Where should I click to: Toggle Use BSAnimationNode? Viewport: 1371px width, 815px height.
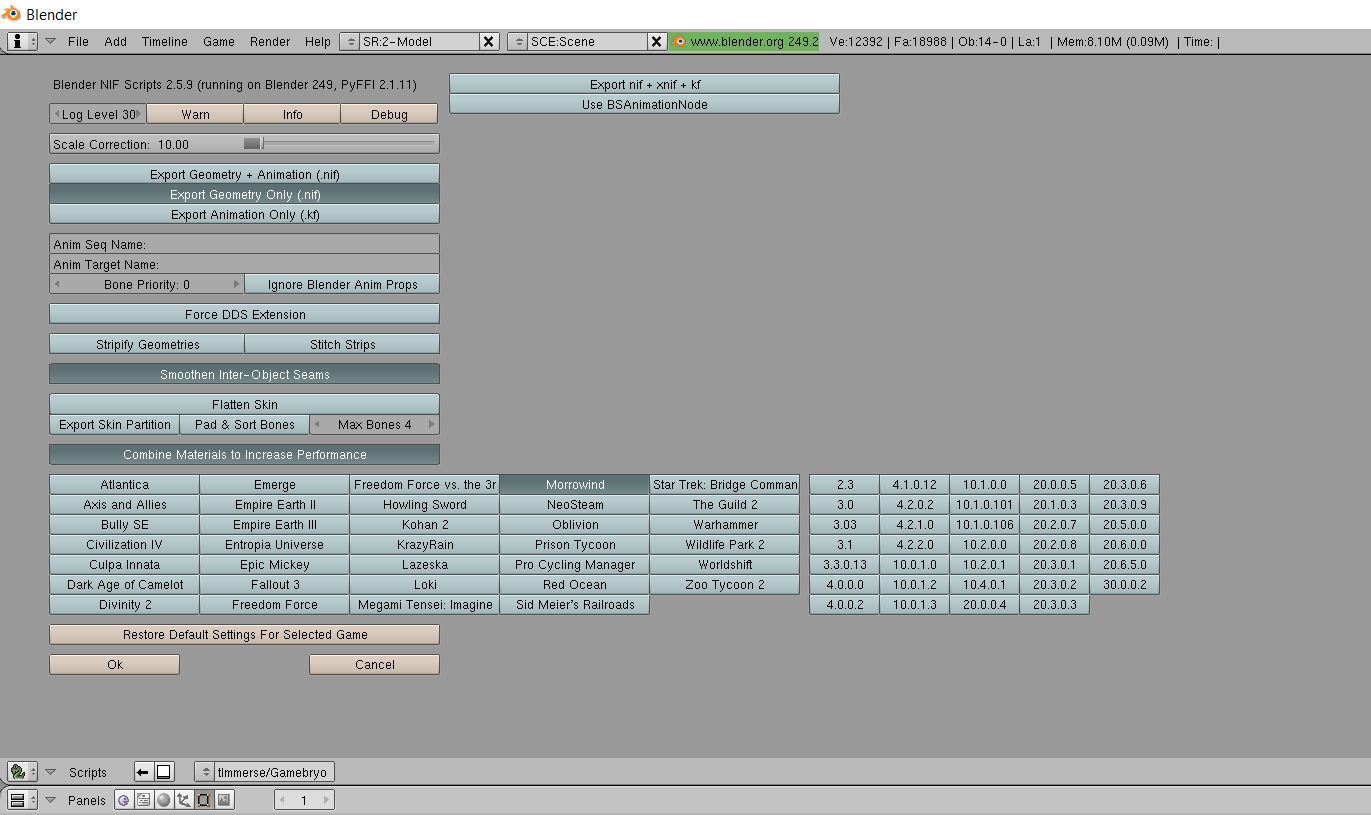click(x=644, y=104)
